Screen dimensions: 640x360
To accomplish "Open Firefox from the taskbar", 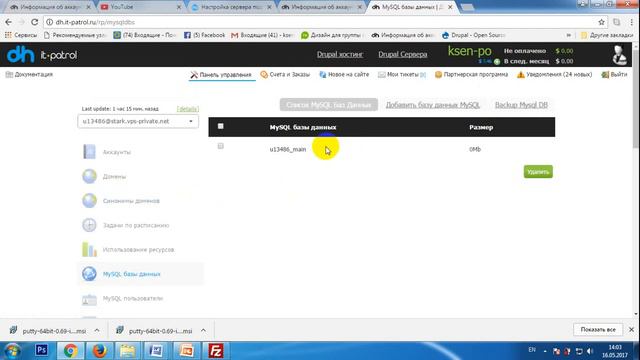I will tap(99, 351).
